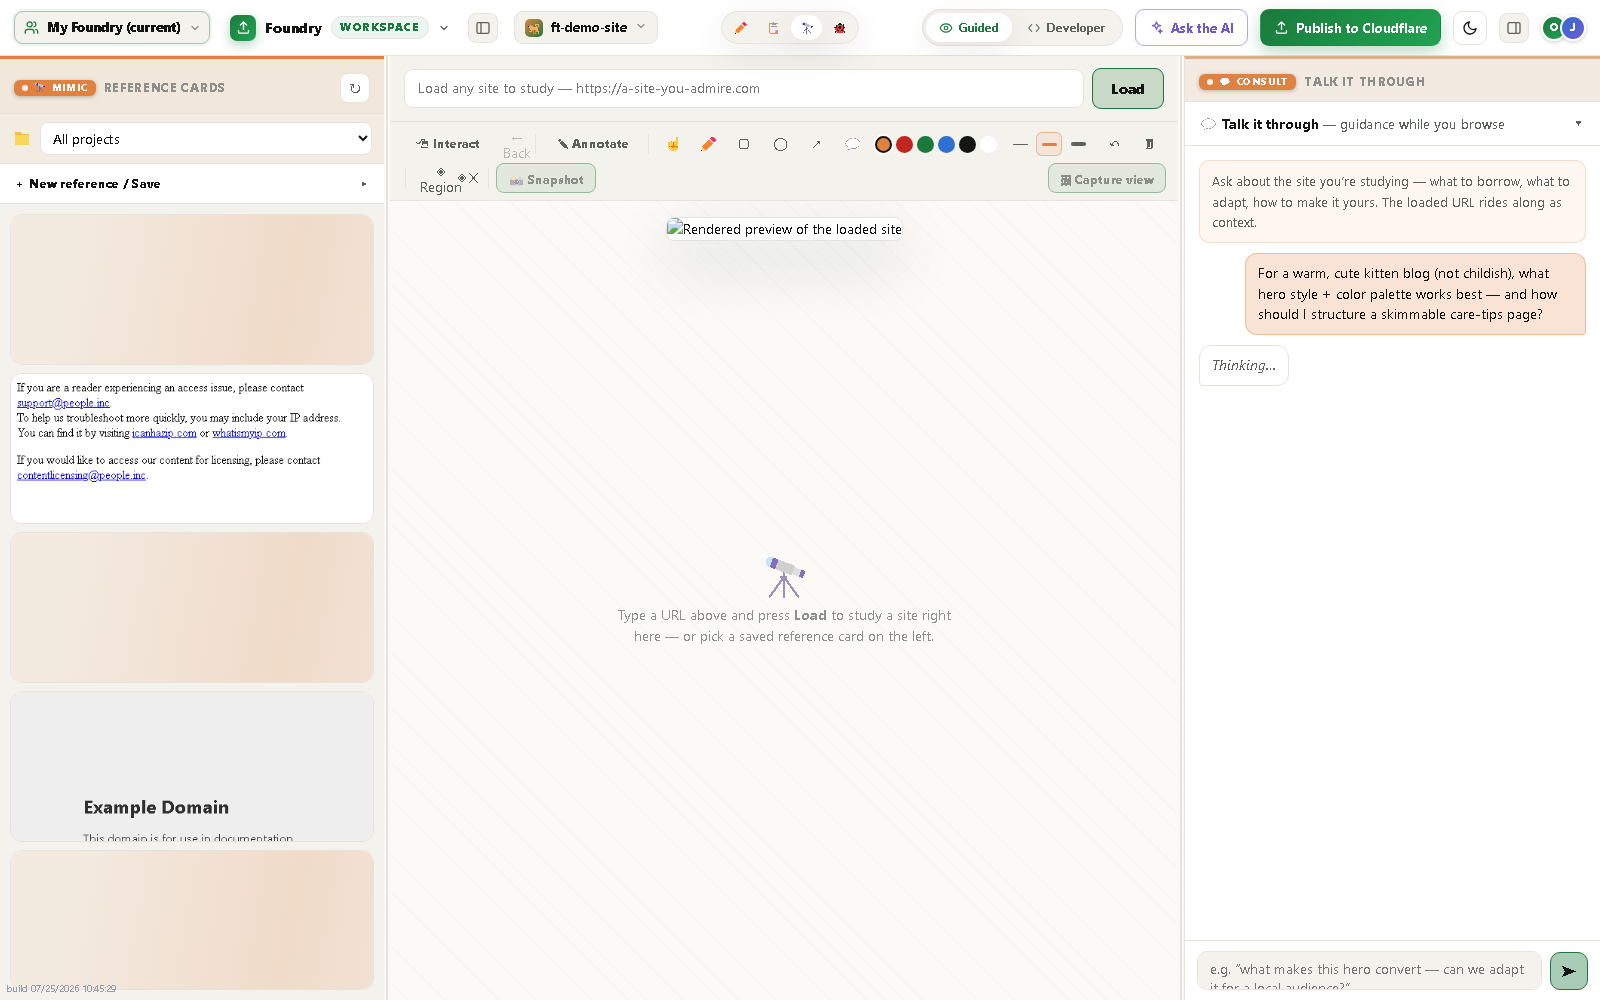Focus the site URL input field

click(x=744, y=88)
